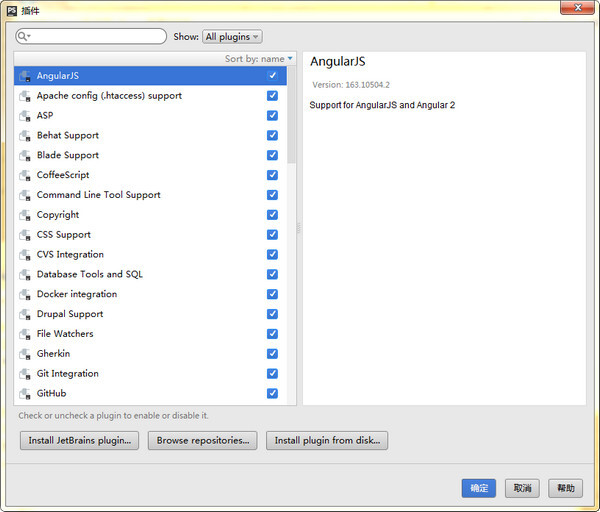Disable the Behat Support checkbox

pyautogui.click(x=272, y=135)
